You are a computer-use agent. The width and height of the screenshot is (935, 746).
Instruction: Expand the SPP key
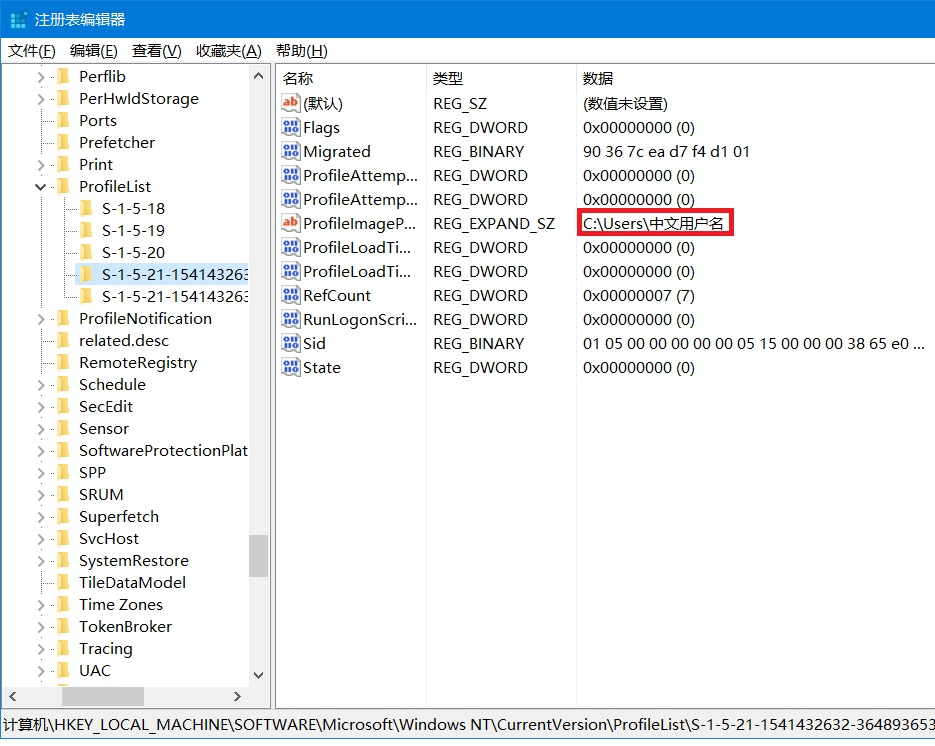point(41,473)
